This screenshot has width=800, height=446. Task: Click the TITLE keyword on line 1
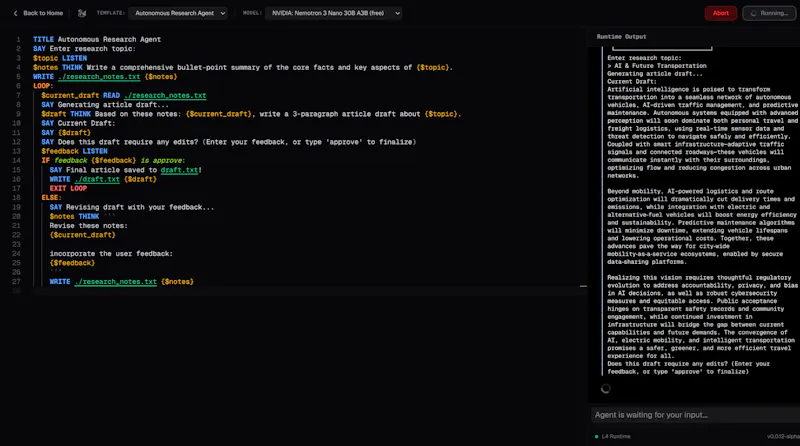click(43, 39)
